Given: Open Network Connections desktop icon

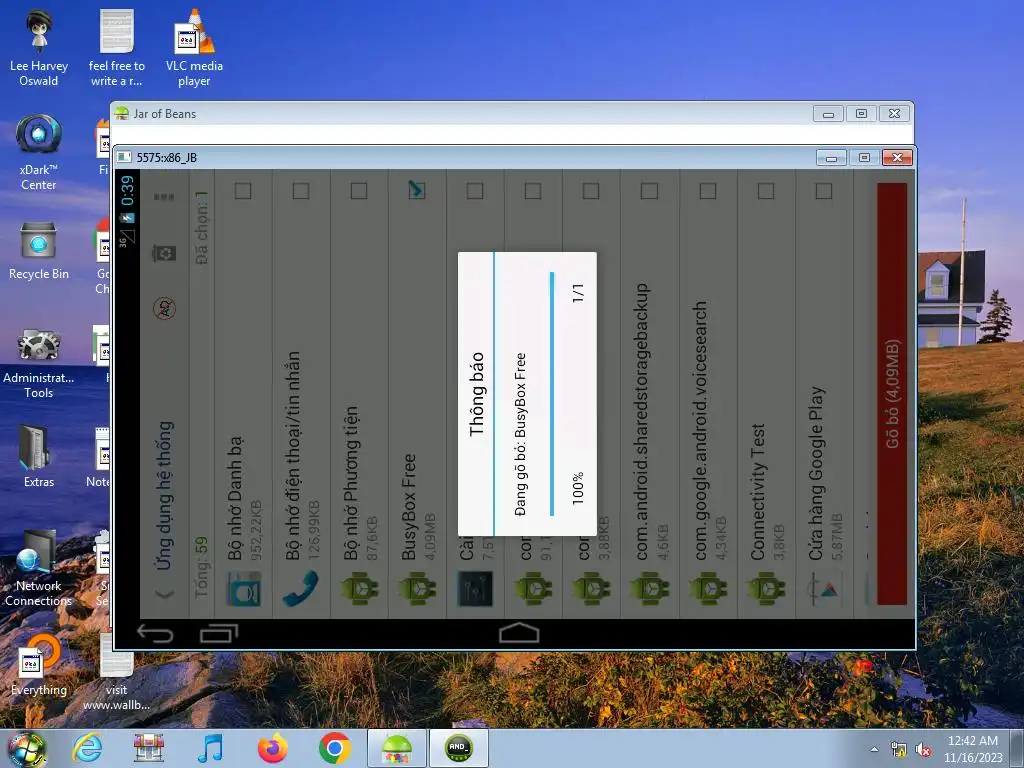Looking at the screenshot, I should coord(39,568).
